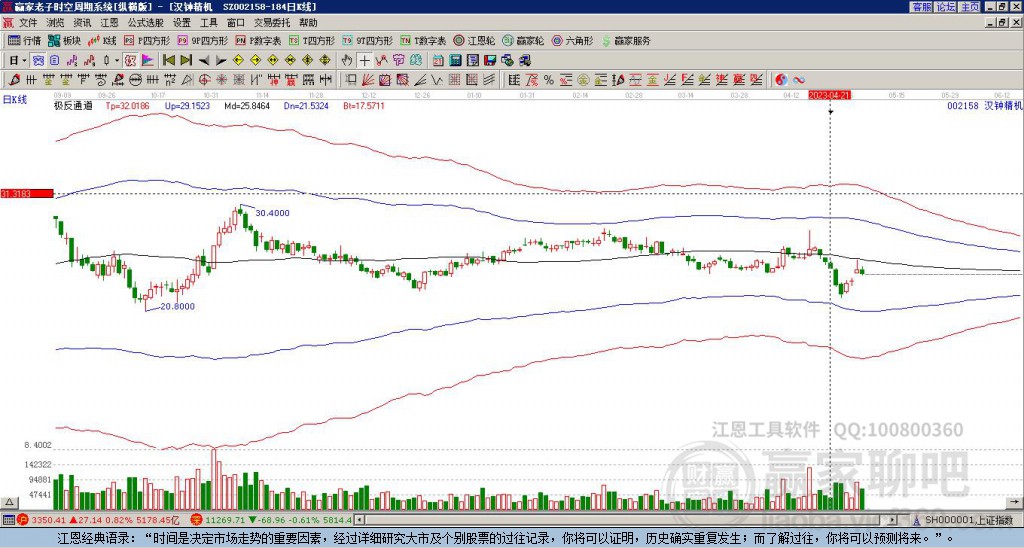Viewport: 1024px width, 548px height.
Task: Open the T数字表 tool
Action: coord(423,40)
